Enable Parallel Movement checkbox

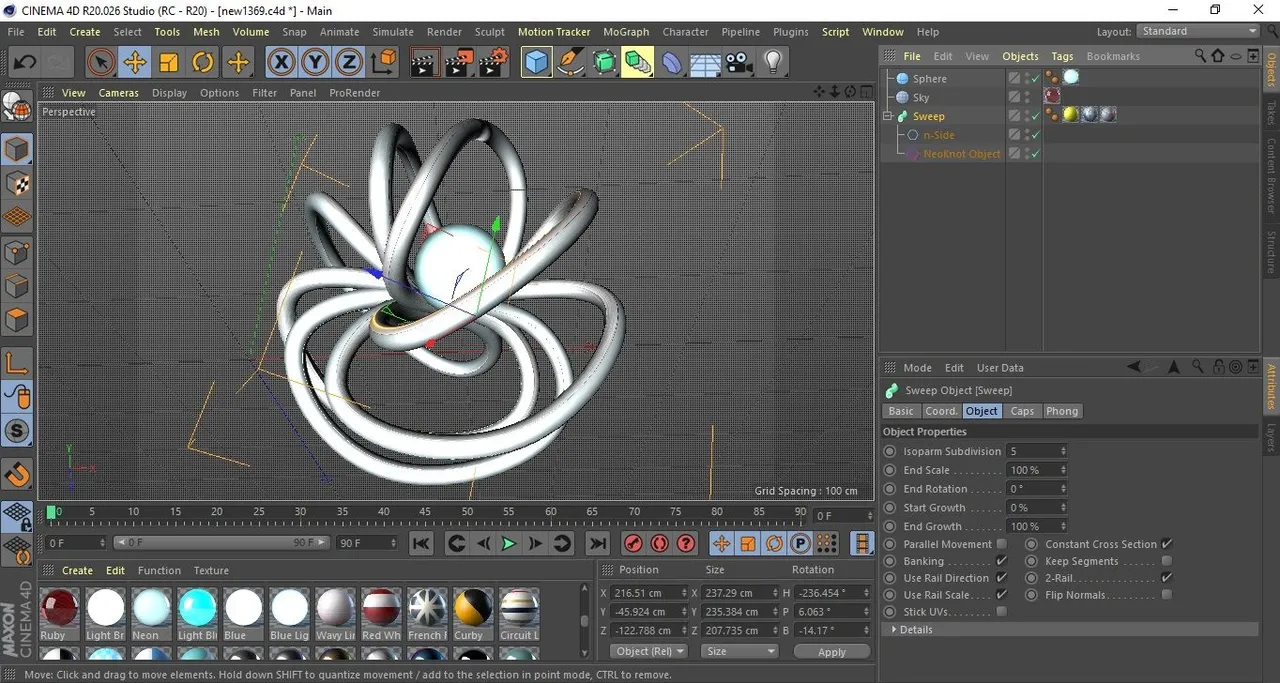1001,544
